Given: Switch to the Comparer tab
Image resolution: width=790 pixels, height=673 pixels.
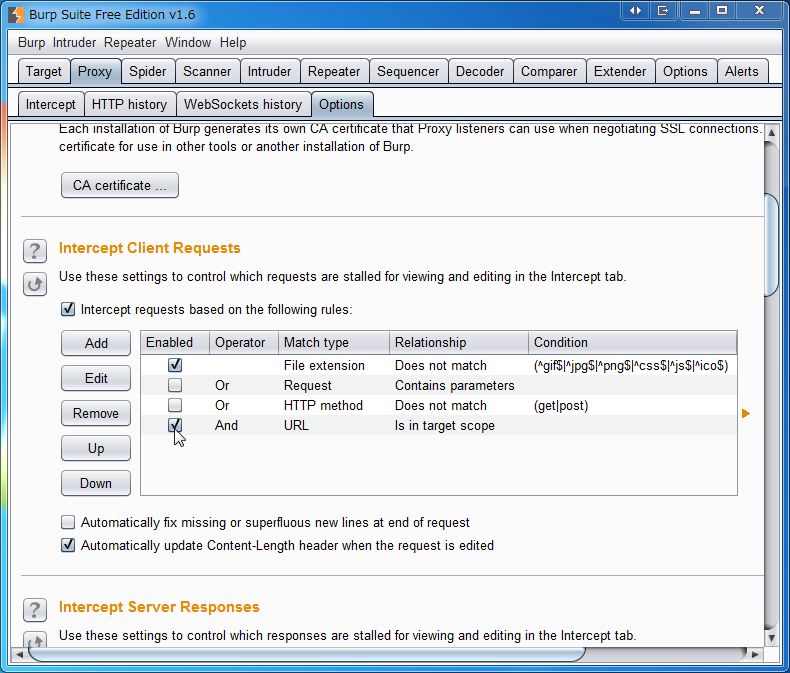Looking at the screenshot, I should click(x=549, y=72).
